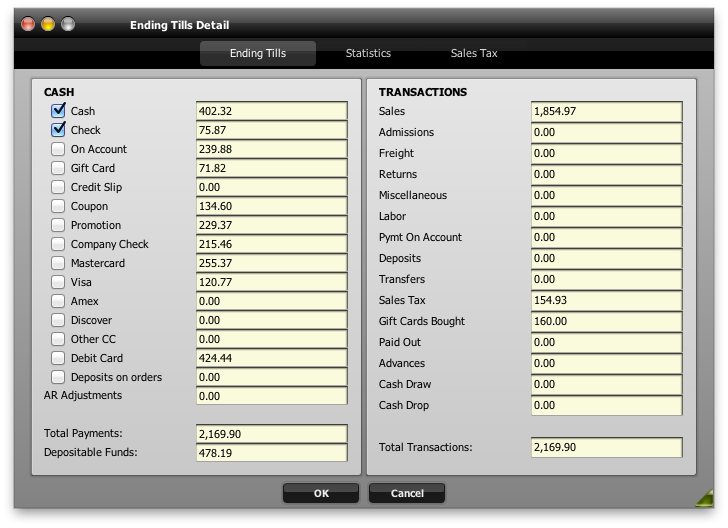Image resolution: width=728 pixels, height=528 pixels.
Task: Click the Depositable Funds field
Action: pyautogui.click(x=271, y=453)
